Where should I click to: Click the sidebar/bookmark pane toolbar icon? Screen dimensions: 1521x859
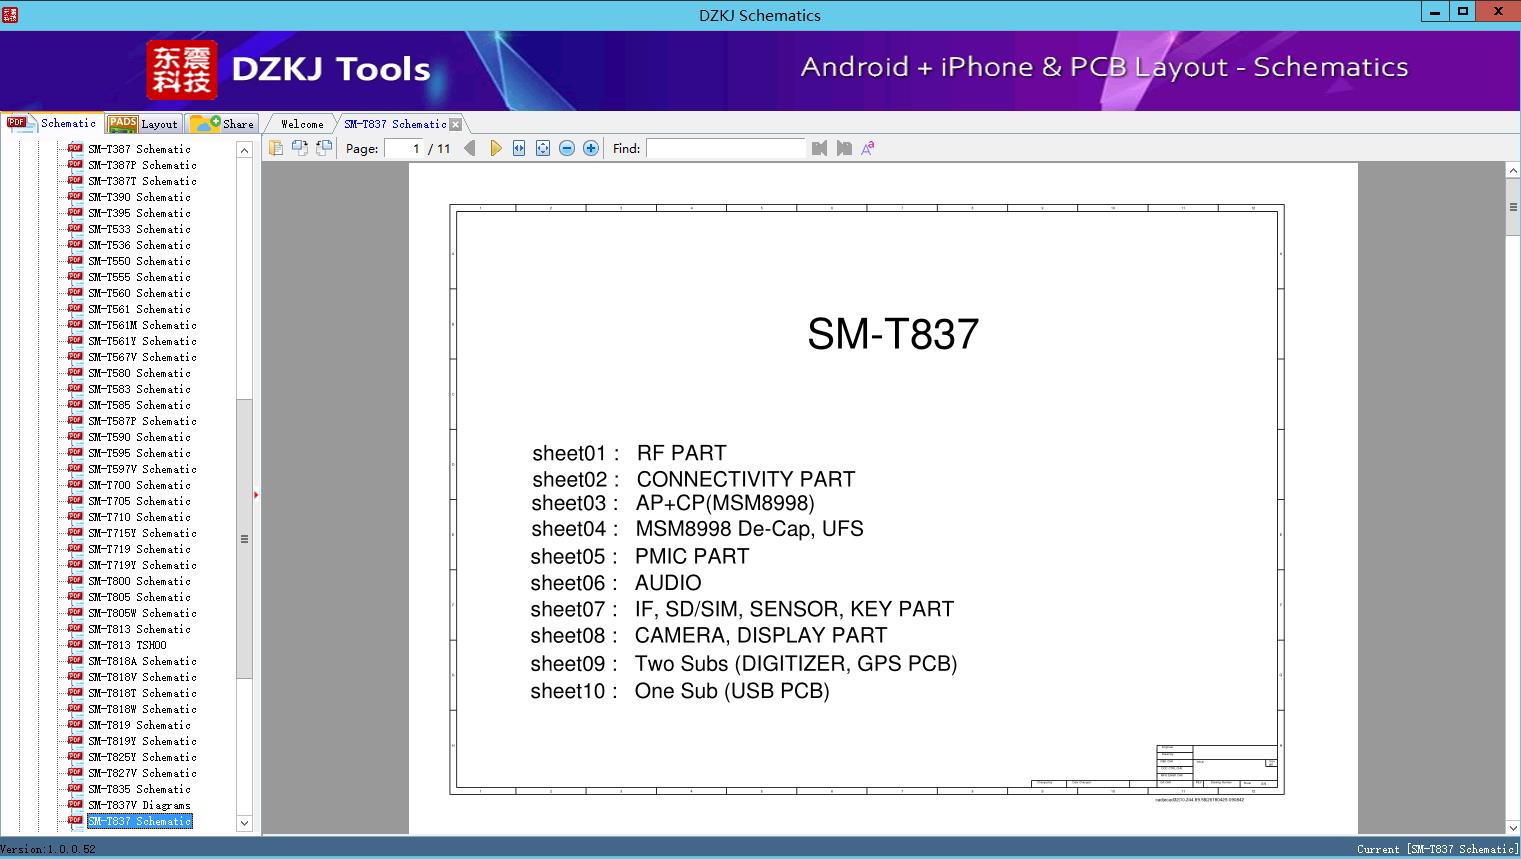coord(275,148)
